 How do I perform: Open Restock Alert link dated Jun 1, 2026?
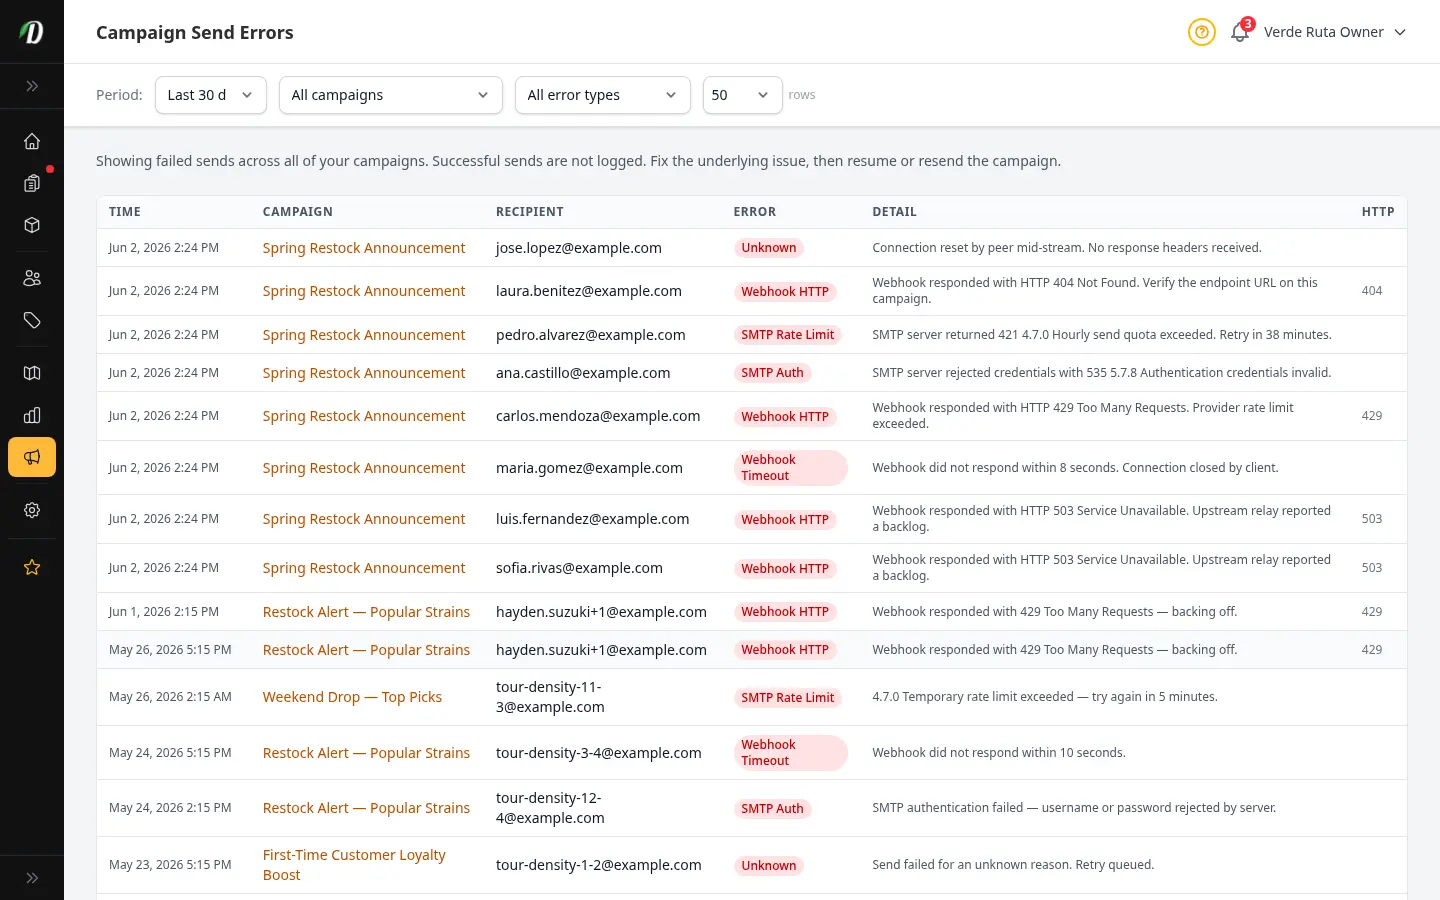[366, 612]
